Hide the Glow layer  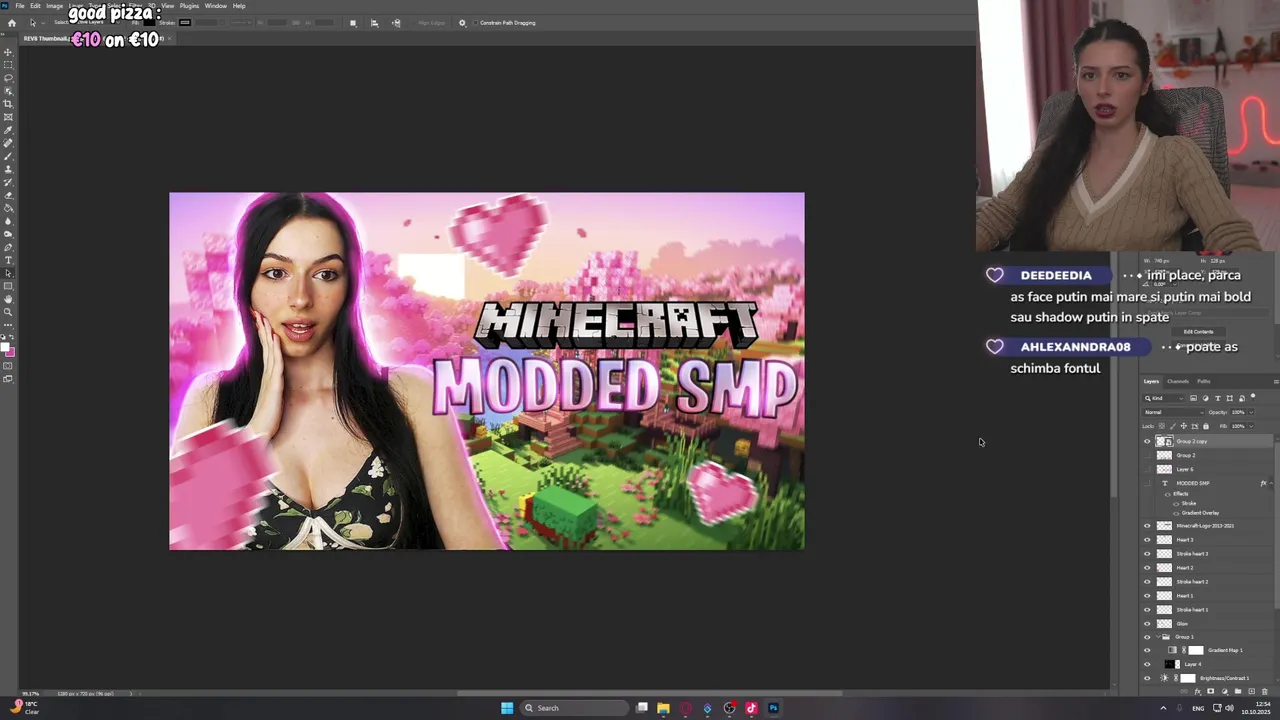1147,624
